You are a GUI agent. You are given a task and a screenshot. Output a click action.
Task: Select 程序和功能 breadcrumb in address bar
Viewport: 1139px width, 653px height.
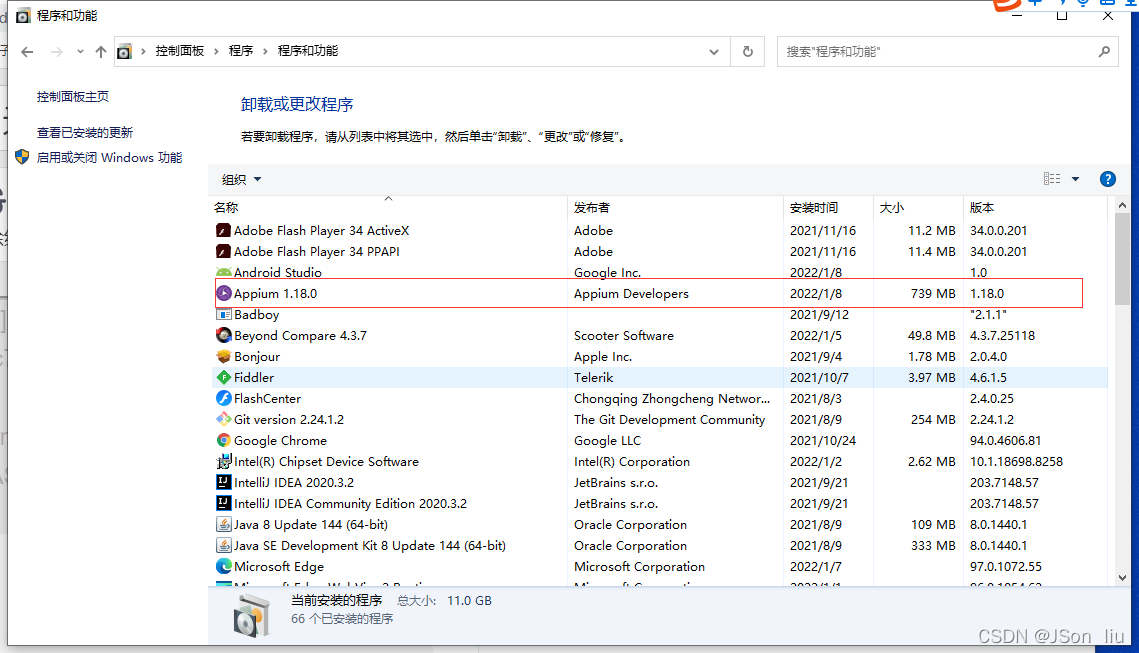[x=307, y=51]
